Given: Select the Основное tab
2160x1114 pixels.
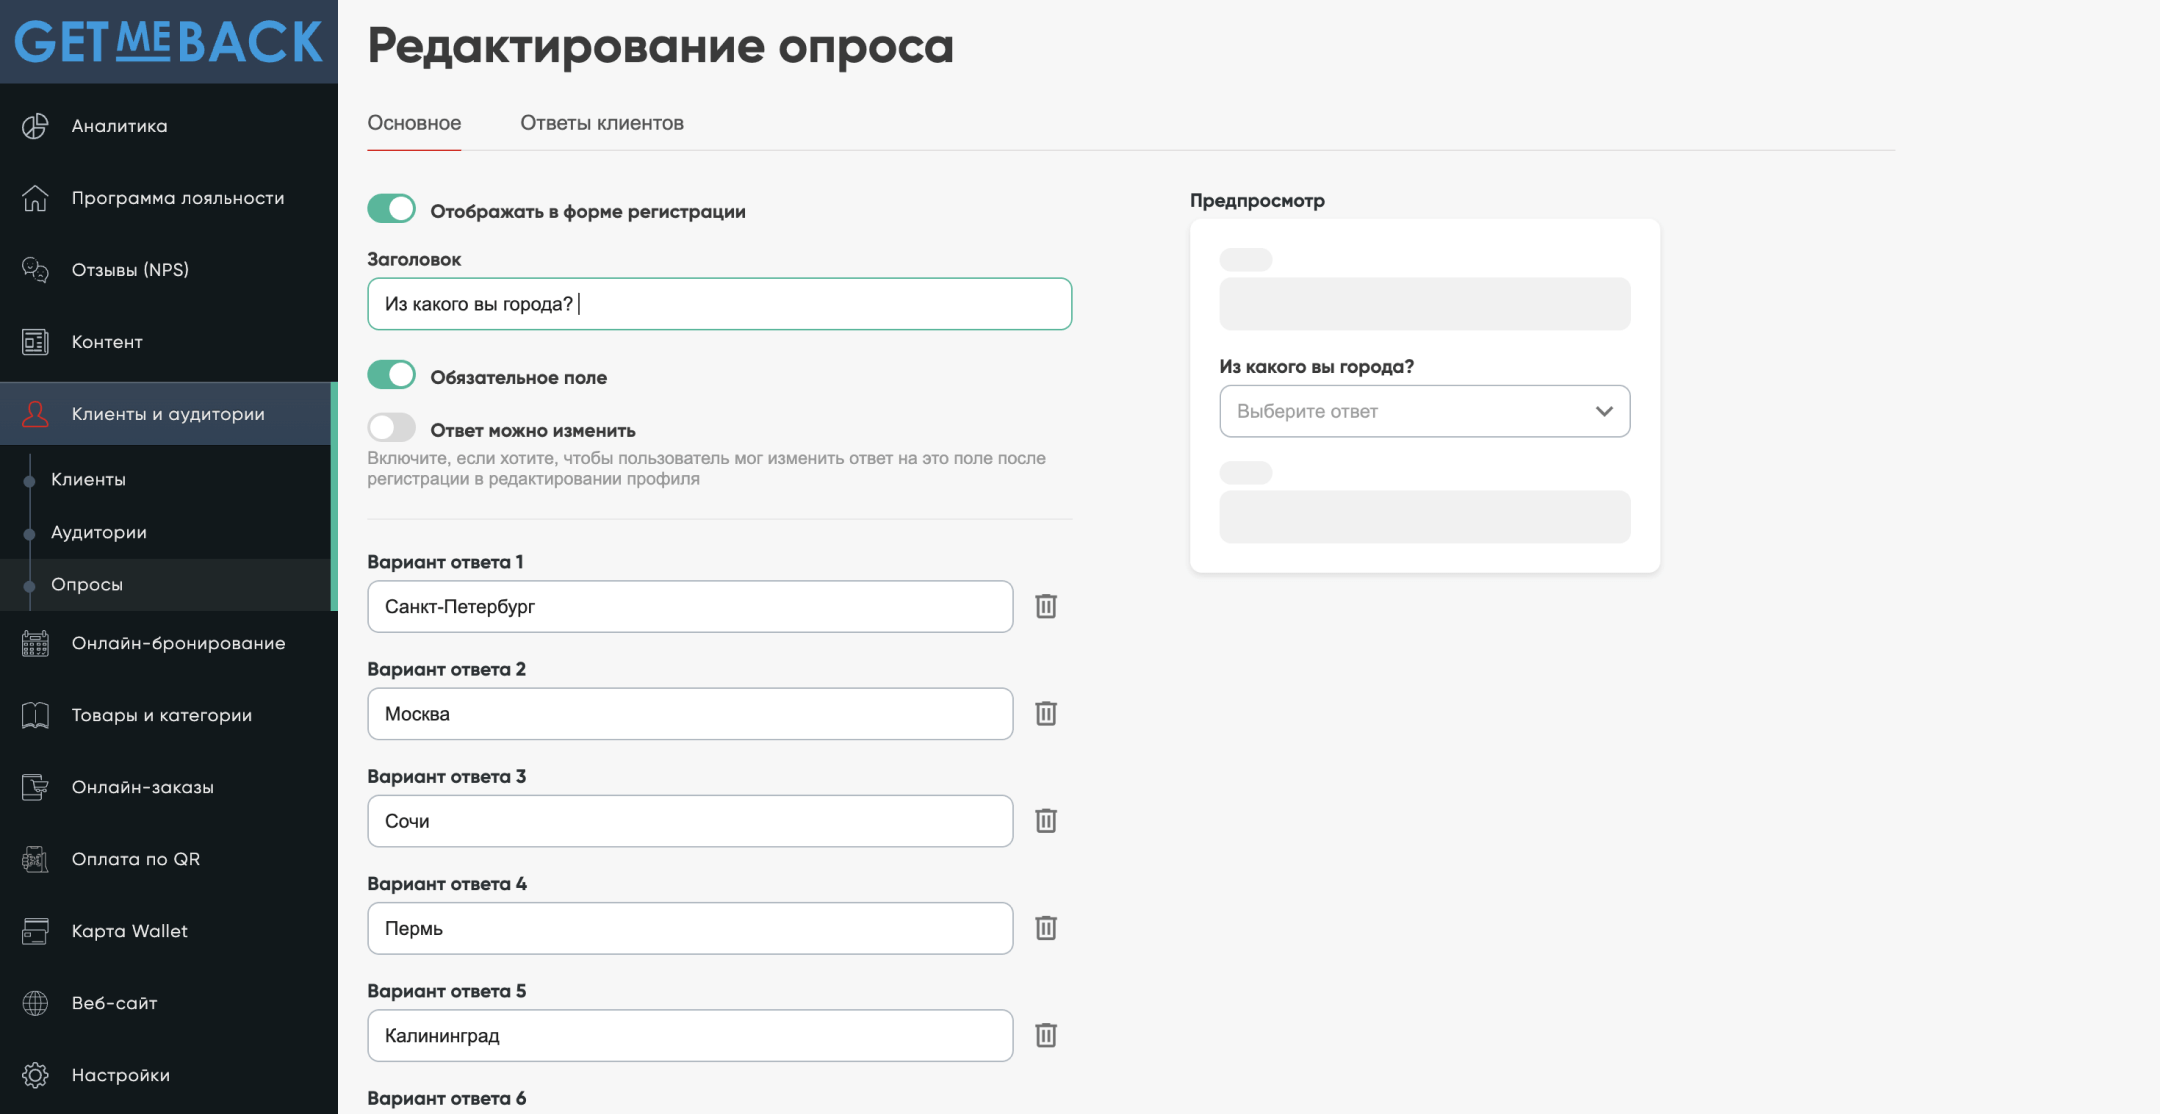Looking at the screenshot, I should (414, 123).
